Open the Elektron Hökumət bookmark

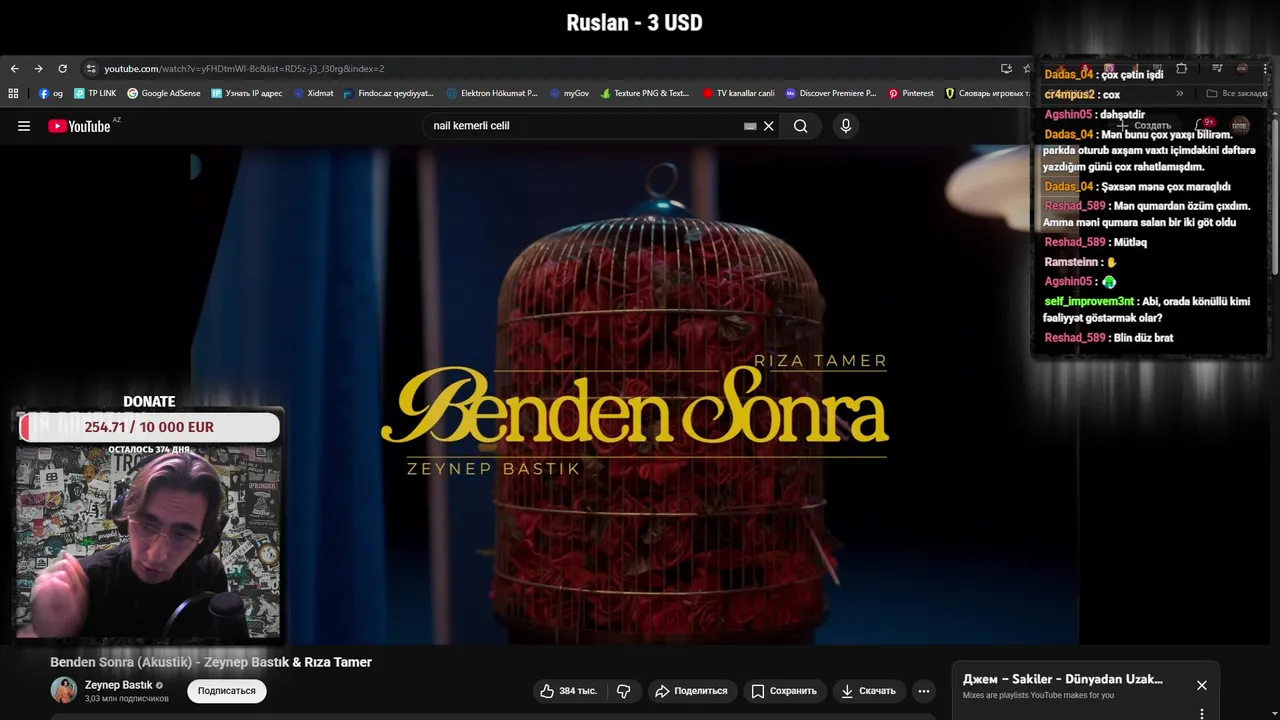coord(492,93)
